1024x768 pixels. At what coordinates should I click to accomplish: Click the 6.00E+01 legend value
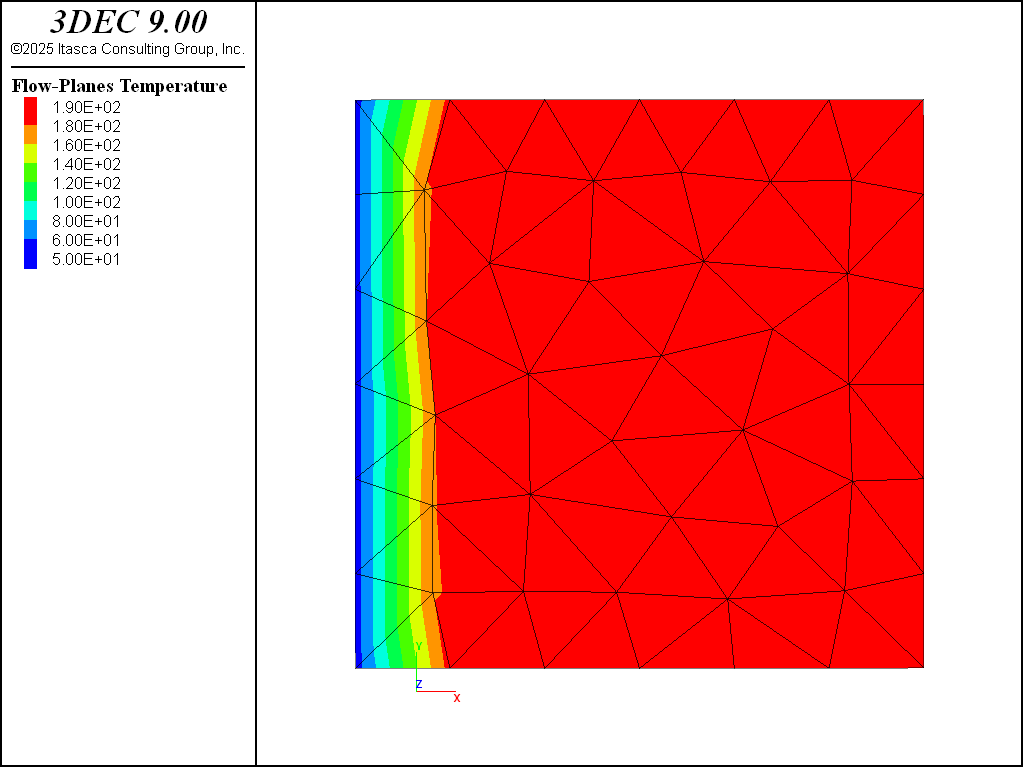pos(86,240)
